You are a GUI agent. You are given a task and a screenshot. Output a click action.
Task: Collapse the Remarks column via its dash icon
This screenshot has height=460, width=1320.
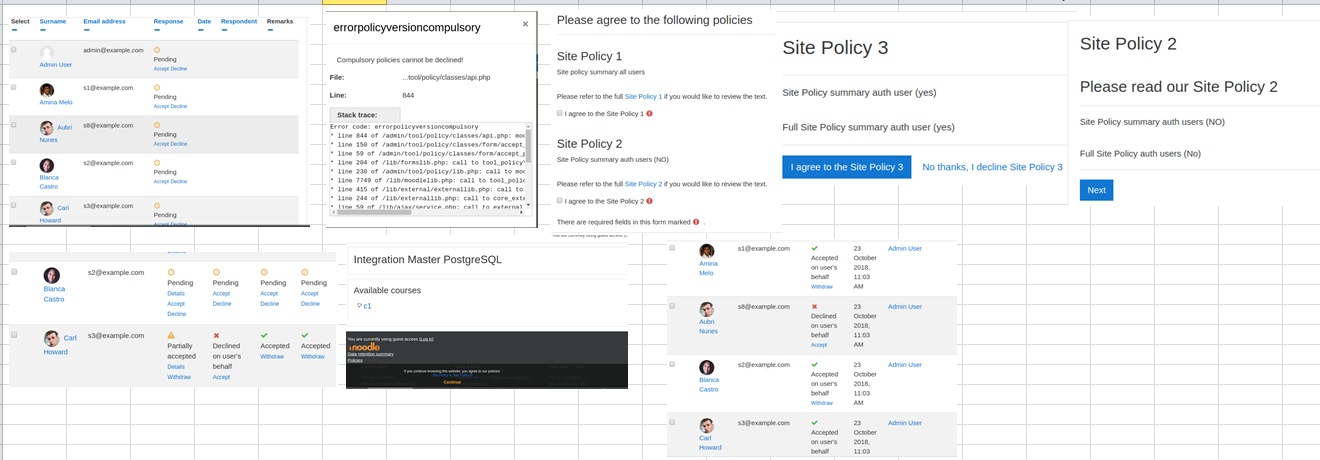[271, 30]
